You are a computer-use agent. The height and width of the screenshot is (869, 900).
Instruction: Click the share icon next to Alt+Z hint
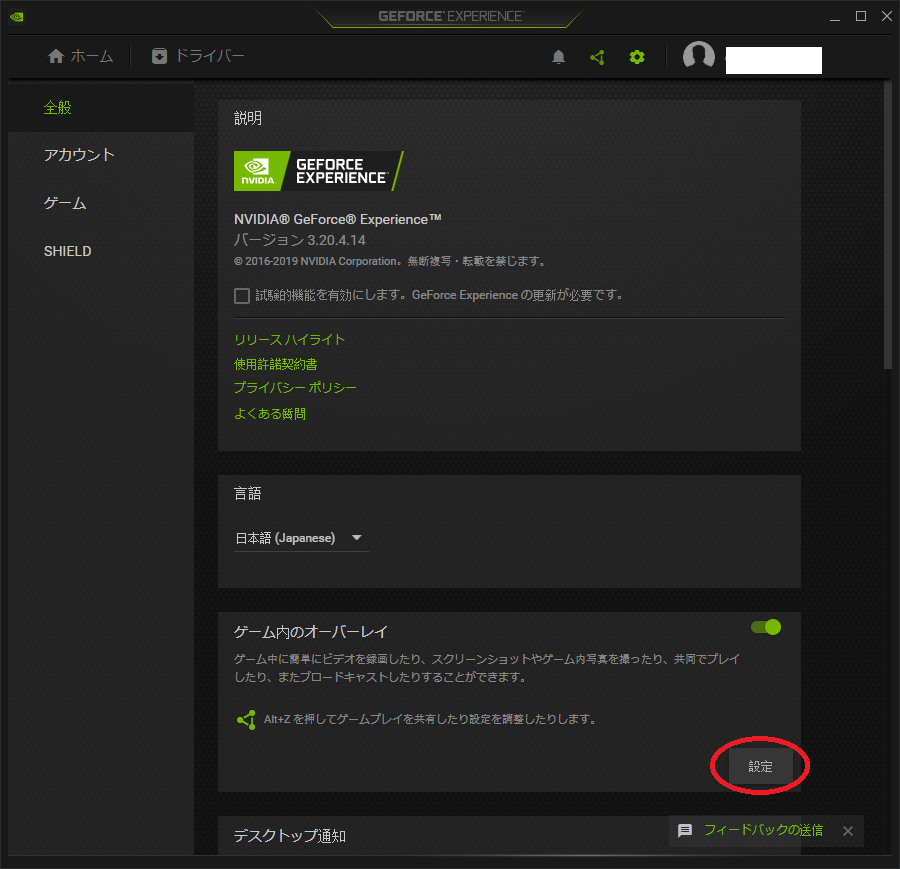246,720
